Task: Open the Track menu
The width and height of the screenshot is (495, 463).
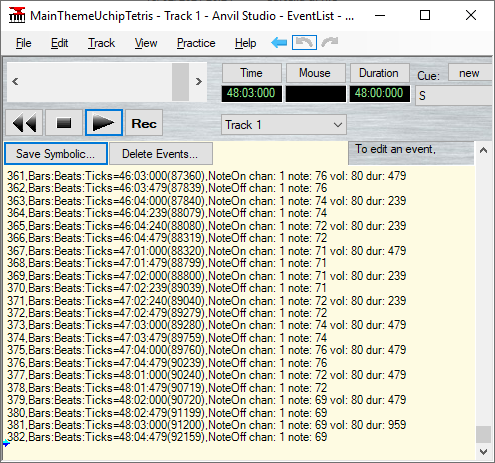Action: pyautogui.click(x=101, y=43)
